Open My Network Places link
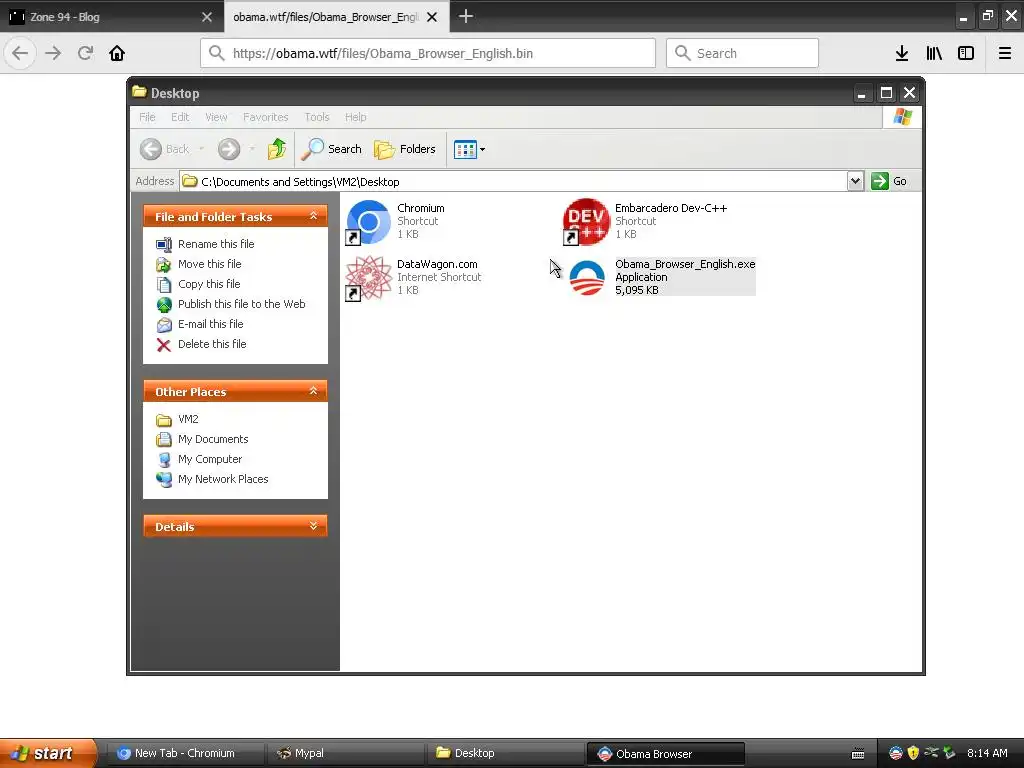This screenshot has width=1024, height=768. pos(212,479)
